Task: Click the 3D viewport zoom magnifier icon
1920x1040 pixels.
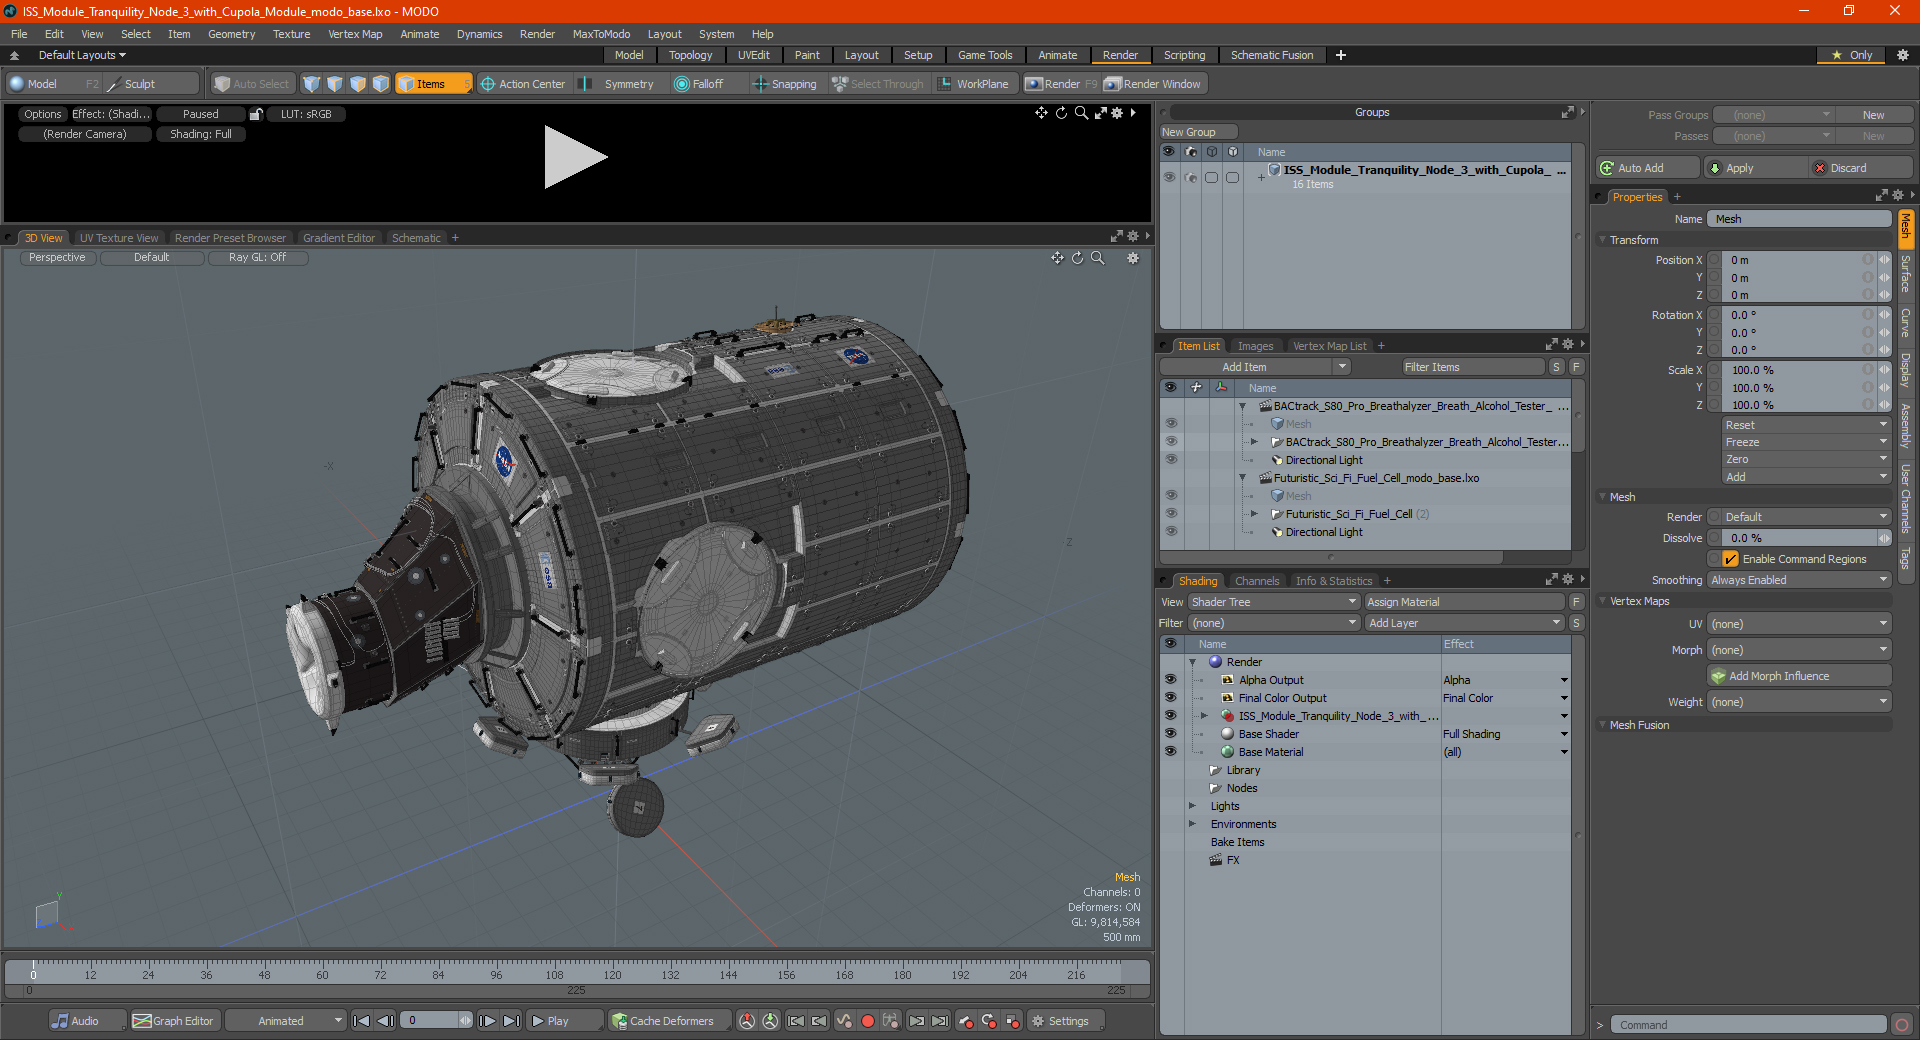Action: 1098,258
